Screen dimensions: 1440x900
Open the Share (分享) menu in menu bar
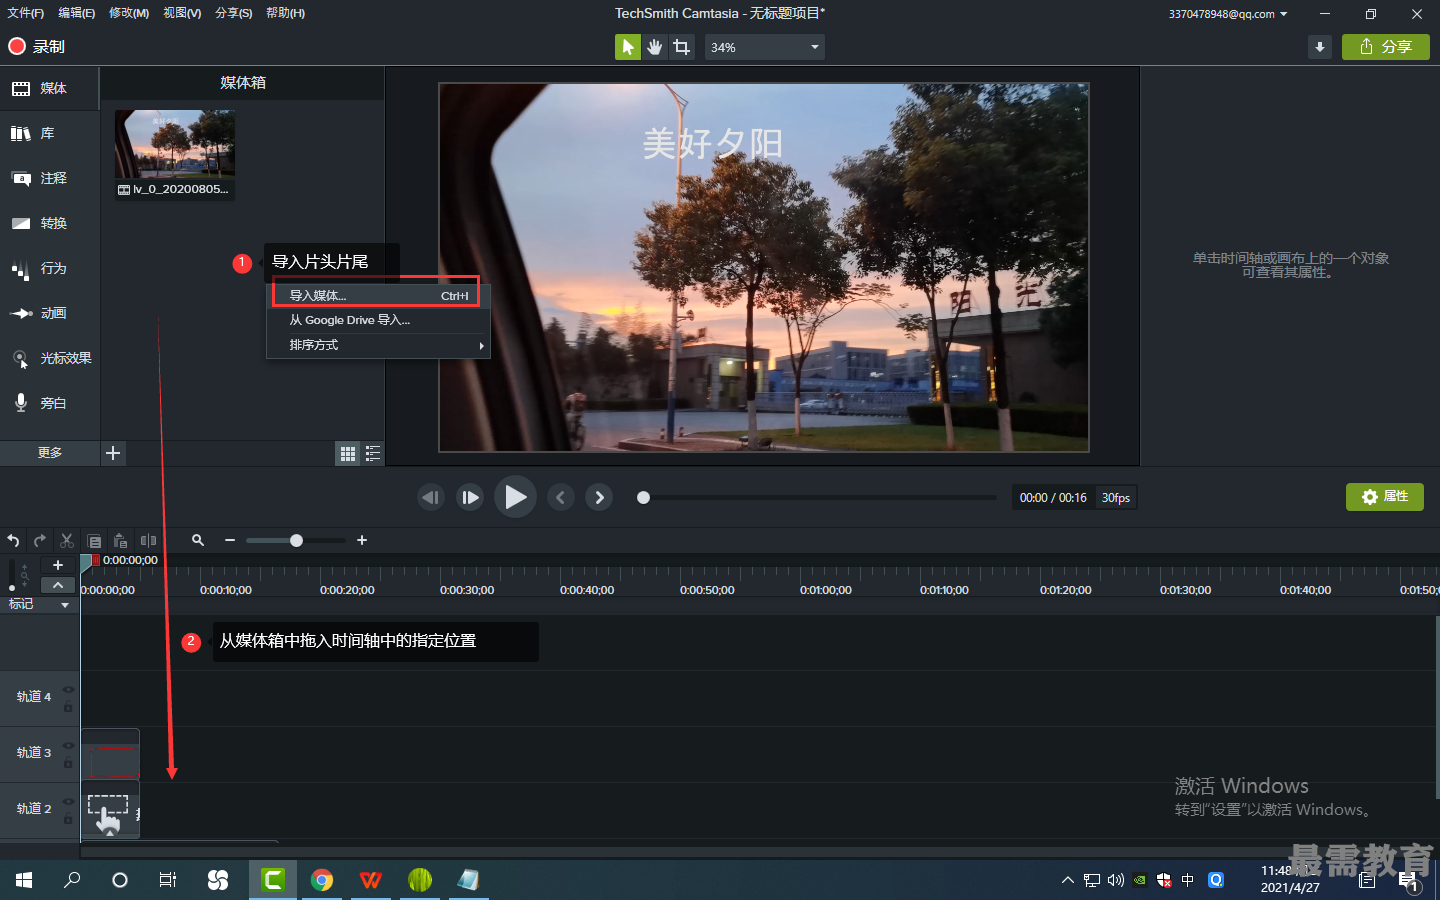point(234,13)
